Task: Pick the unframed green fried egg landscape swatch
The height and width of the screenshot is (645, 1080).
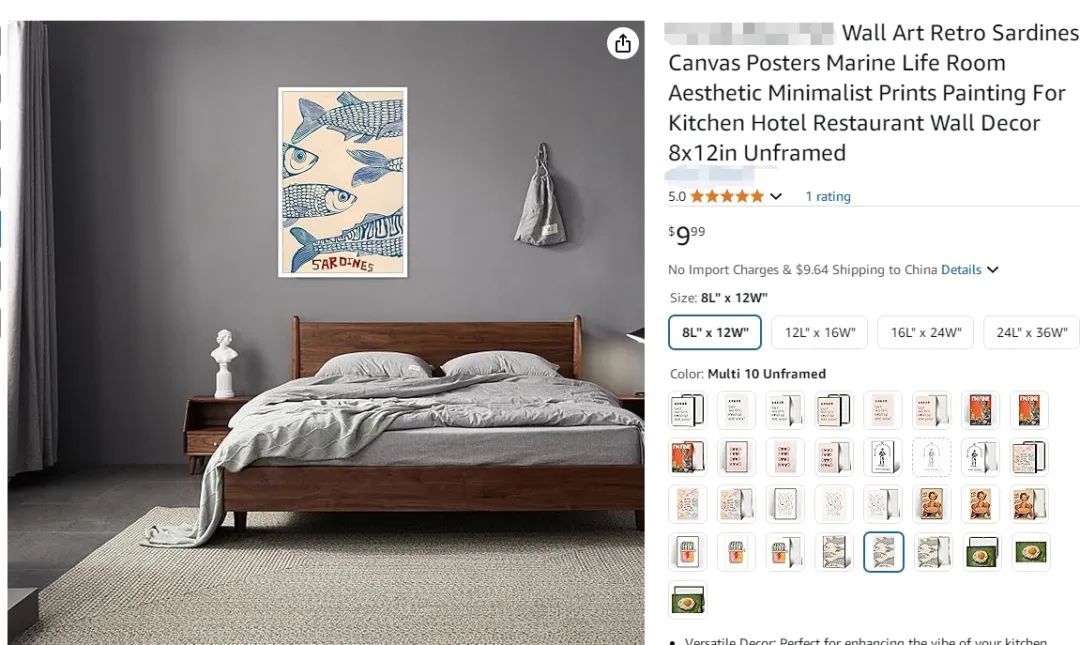Action: [x=1030, y=552]
